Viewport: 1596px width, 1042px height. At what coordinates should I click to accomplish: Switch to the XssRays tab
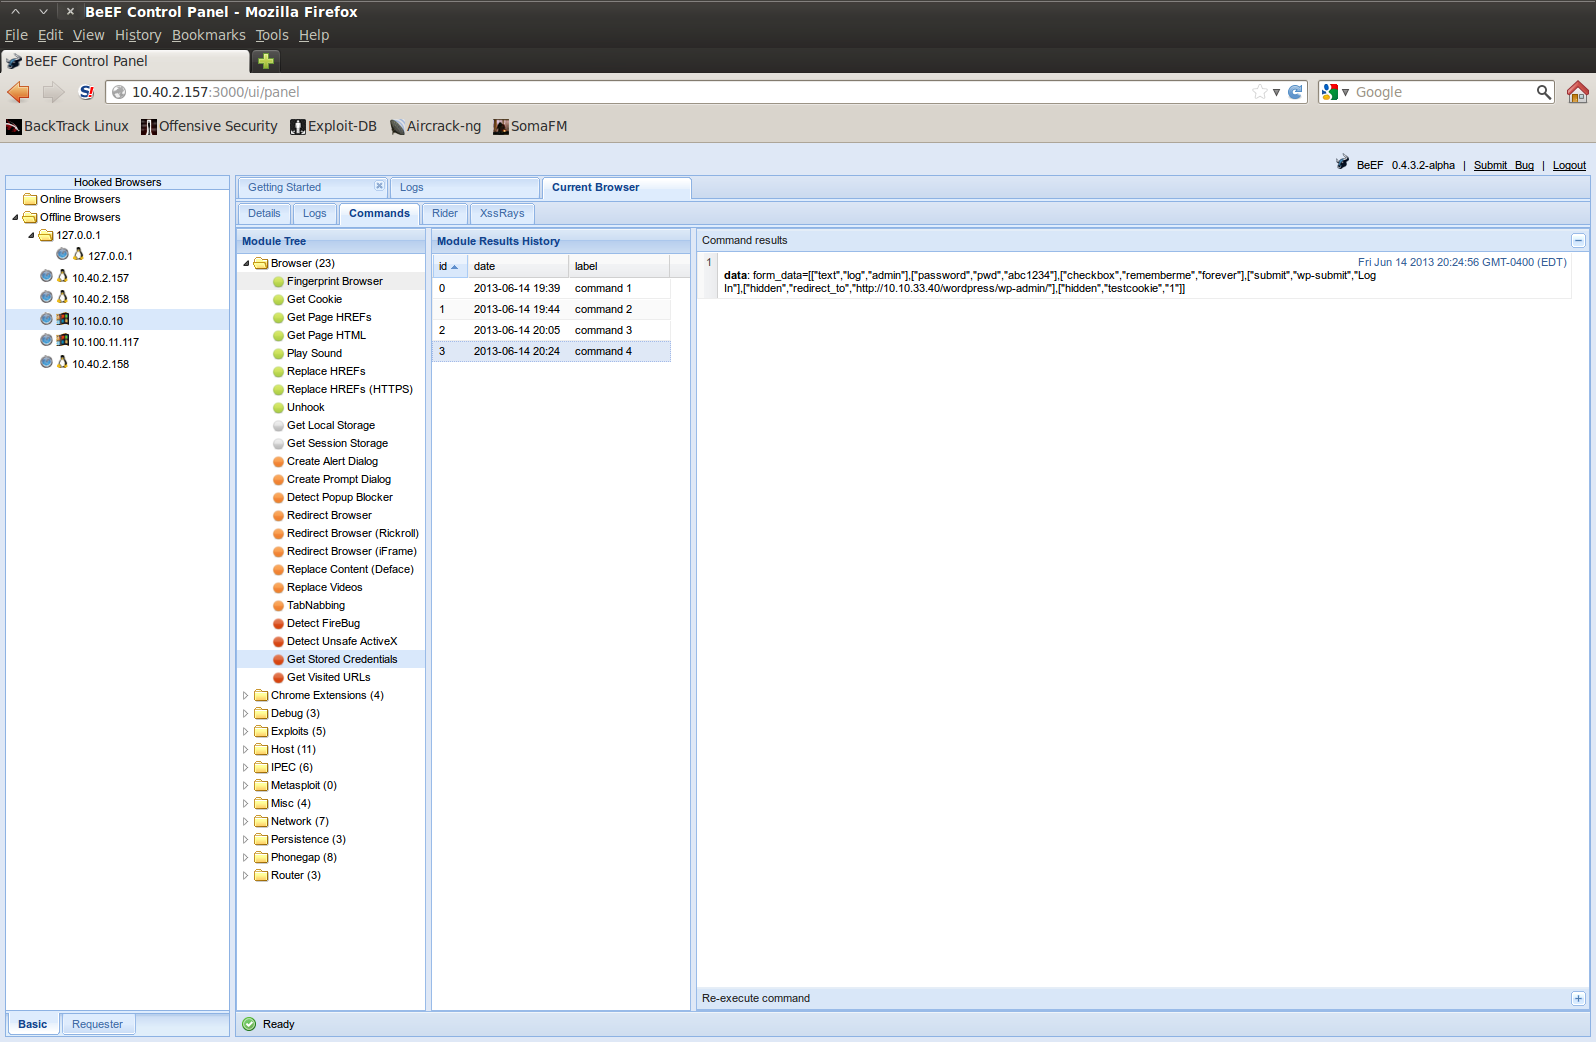coord(502,213)
